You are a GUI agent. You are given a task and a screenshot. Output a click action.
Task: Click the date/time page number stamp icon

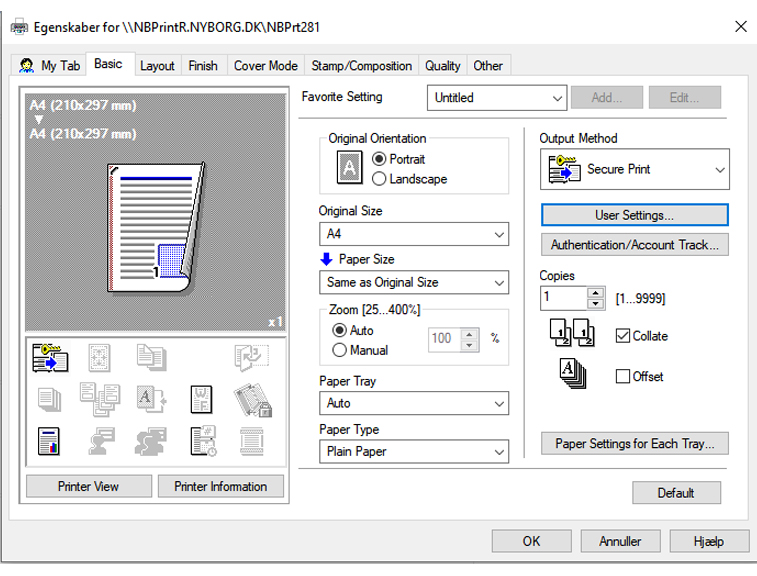point(201,440)
